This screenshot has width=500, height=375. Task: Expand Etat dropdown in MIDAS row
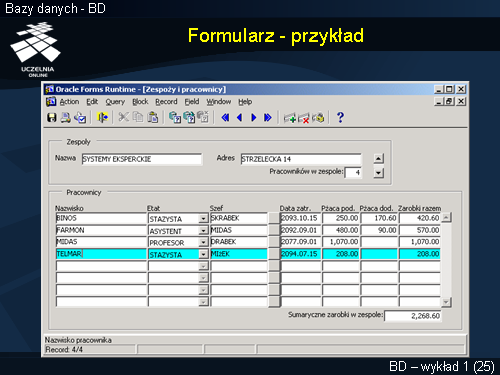pos(203,242)
